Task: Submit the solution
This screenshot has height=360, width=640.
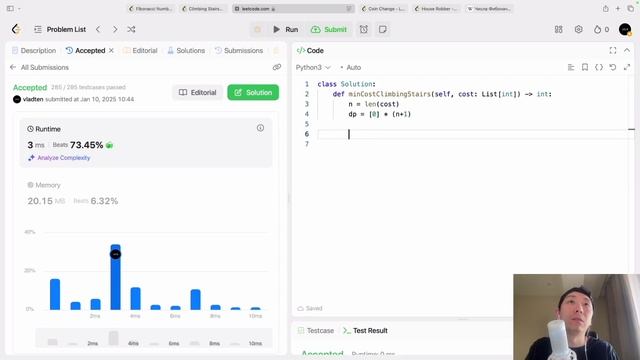Action: [x=329, y=29]
